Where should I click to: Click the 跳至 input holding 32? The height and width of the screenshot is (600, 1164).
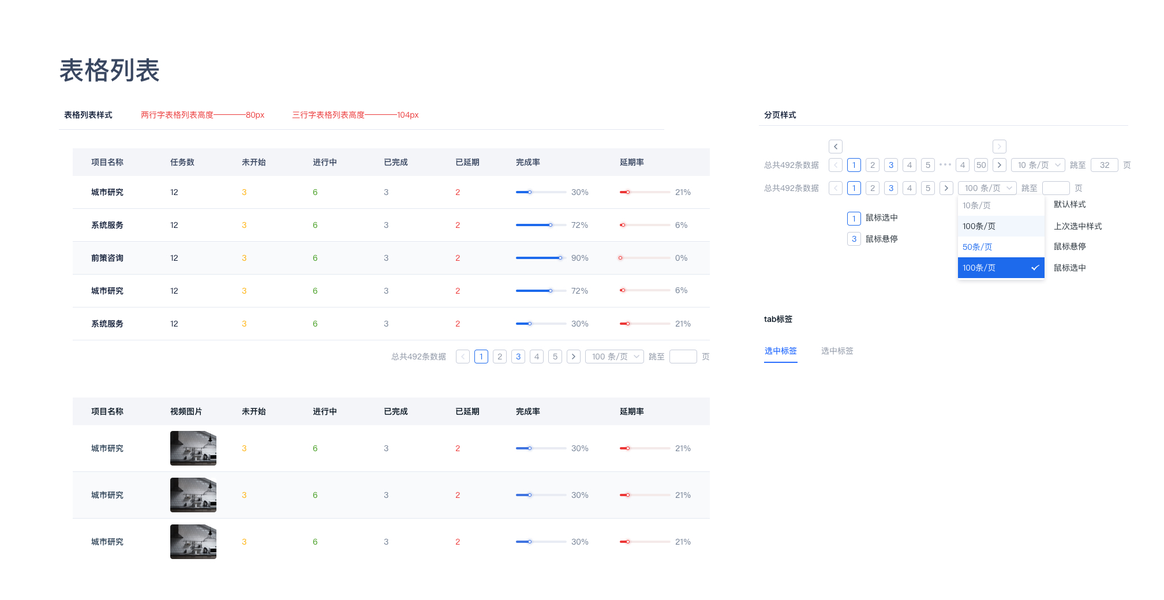coord(1105,165)
